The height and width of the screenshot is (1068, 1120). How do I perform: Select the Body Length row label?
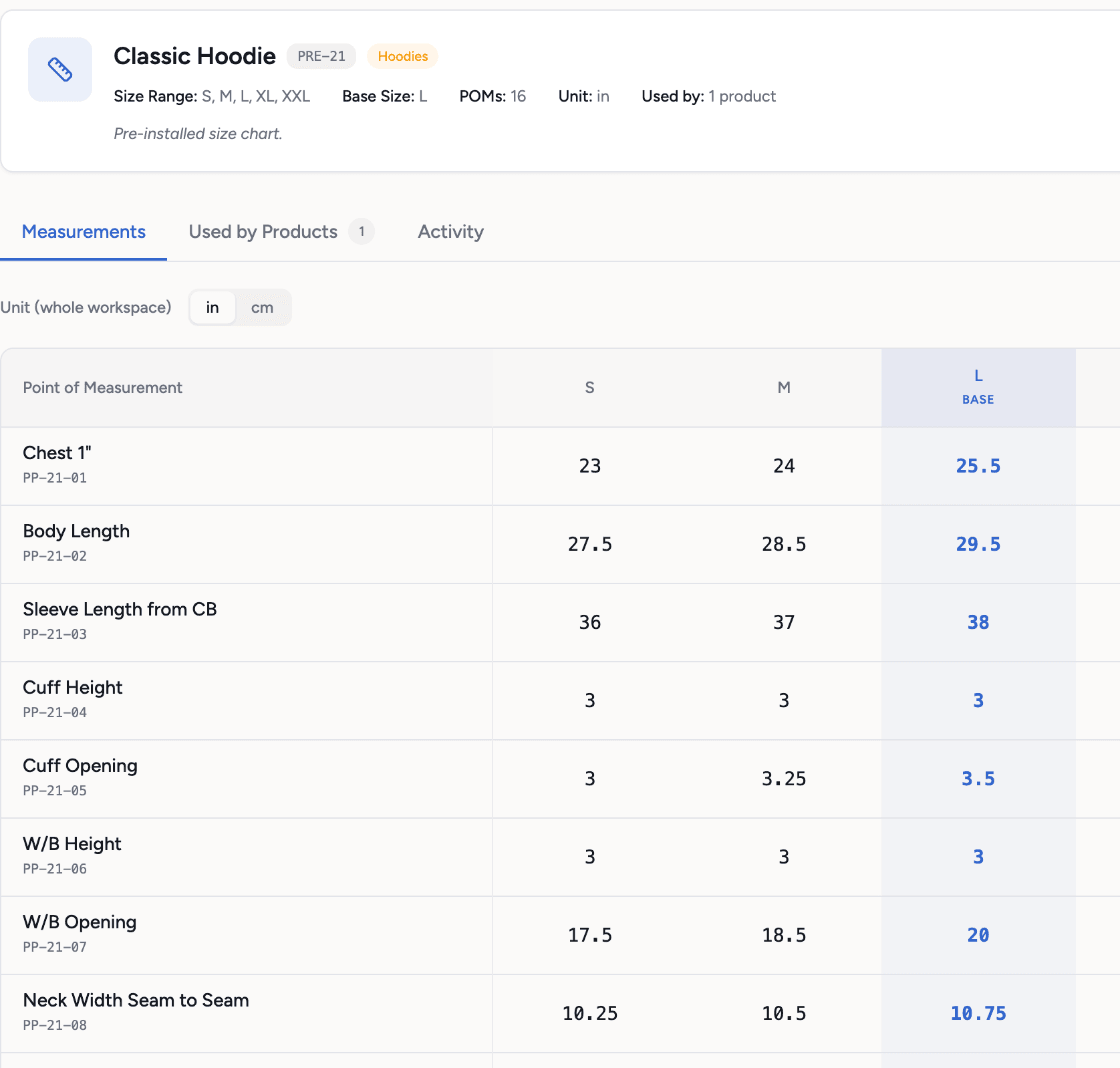coord(76,531)
